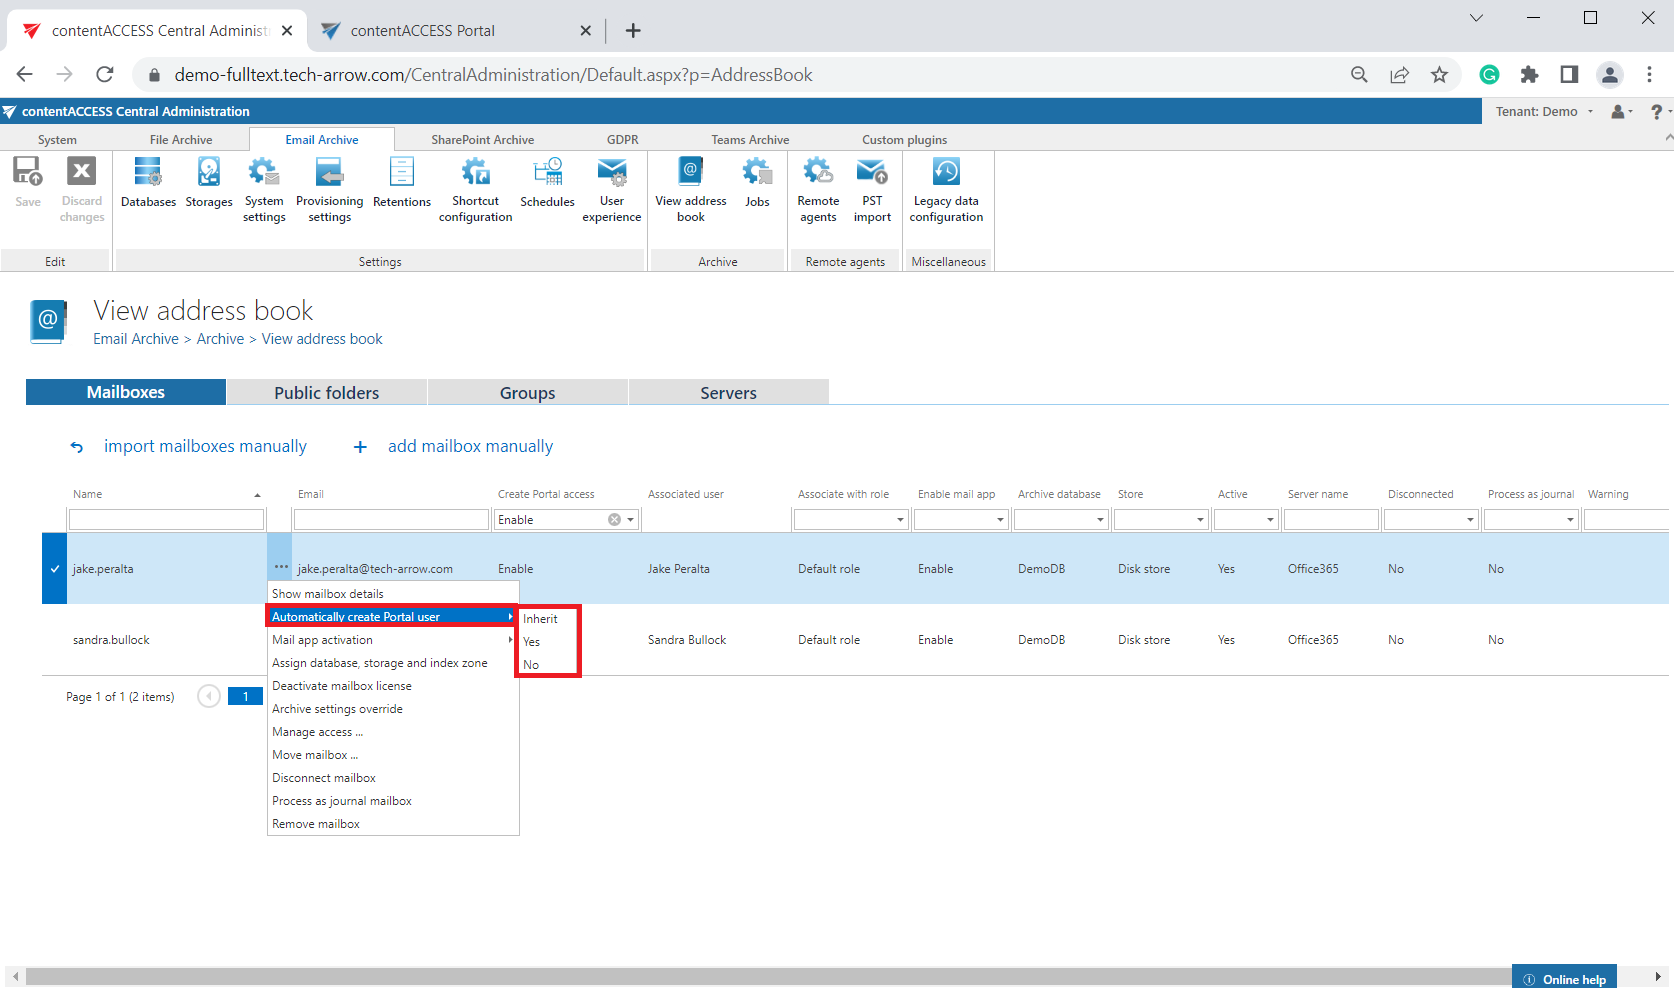Click the horizontal scrollbar at the bottom
1674x988 pixels.
760,976
